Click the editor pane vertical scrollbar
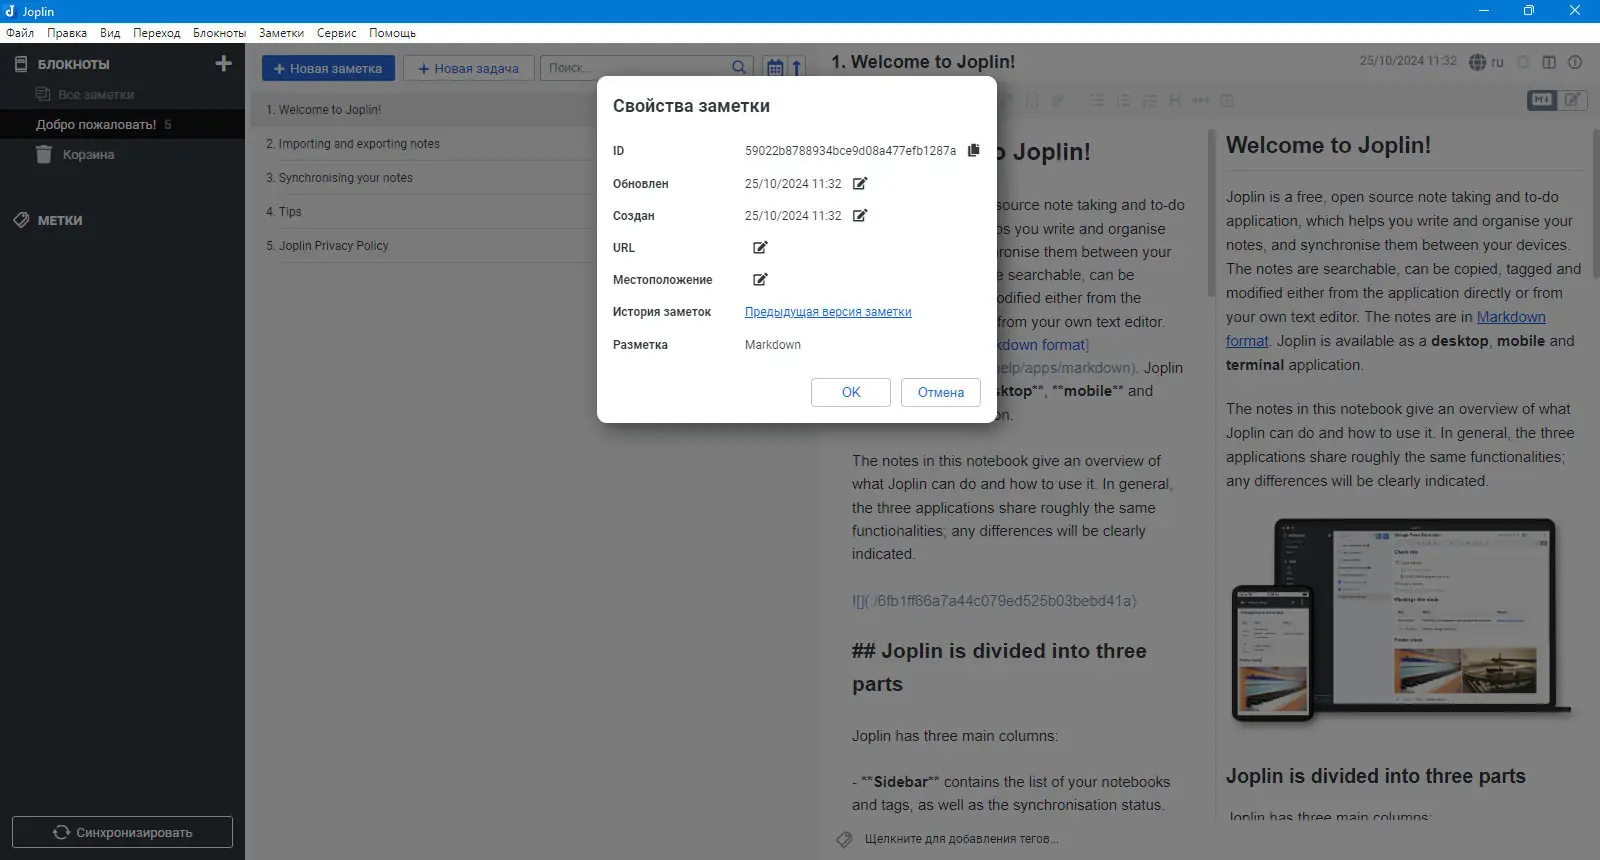Image resolution: width=1600 pixels, height=860 pixels. (1211, 213)
